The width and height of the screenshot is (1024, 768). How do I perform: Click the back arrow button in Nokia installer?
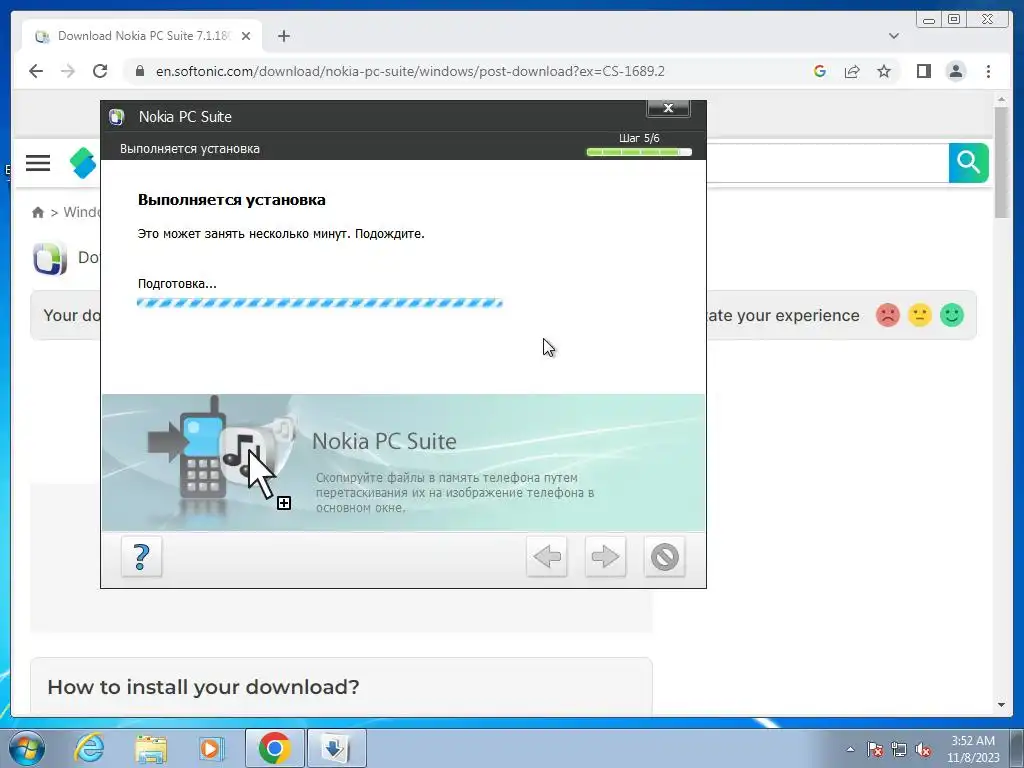click(547, 557)
